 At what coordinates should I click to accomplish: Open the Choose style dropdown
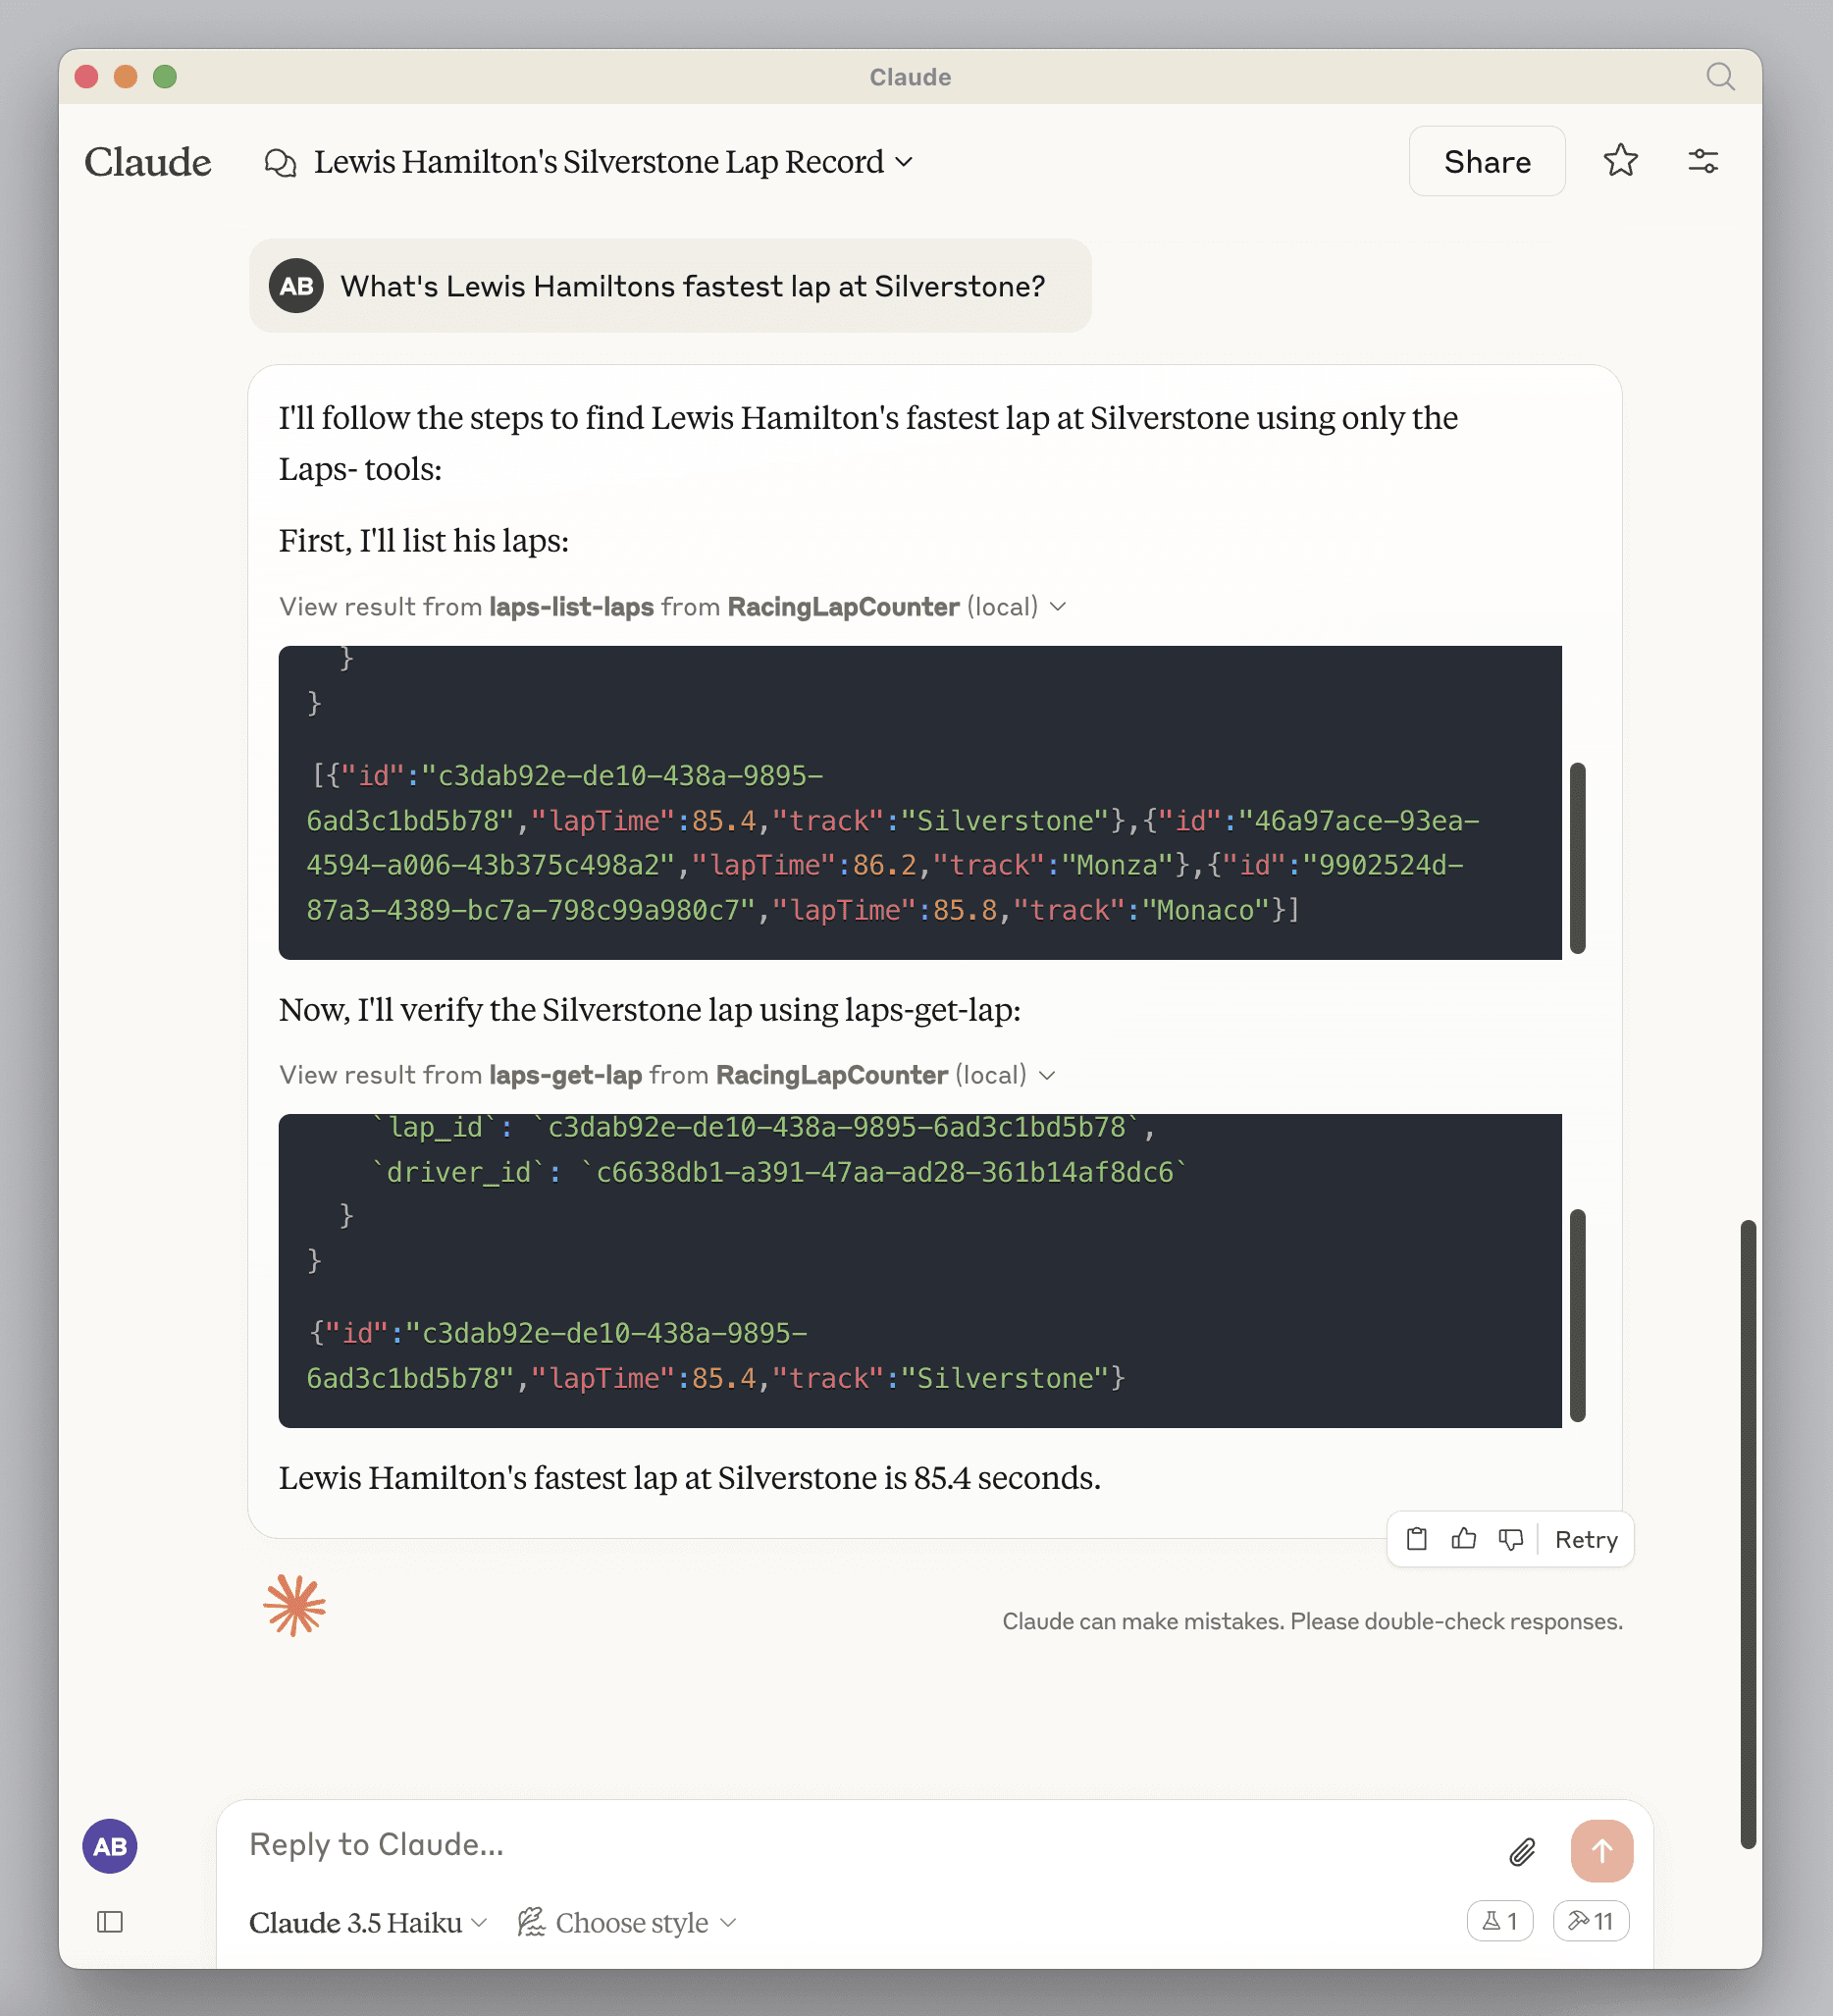628,1923
